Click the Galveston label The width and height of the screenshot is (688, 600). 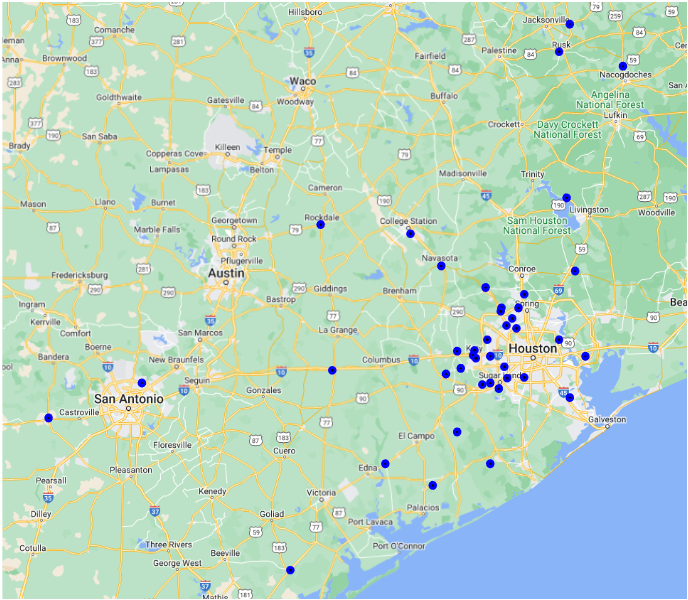click(x=607, y=419)
